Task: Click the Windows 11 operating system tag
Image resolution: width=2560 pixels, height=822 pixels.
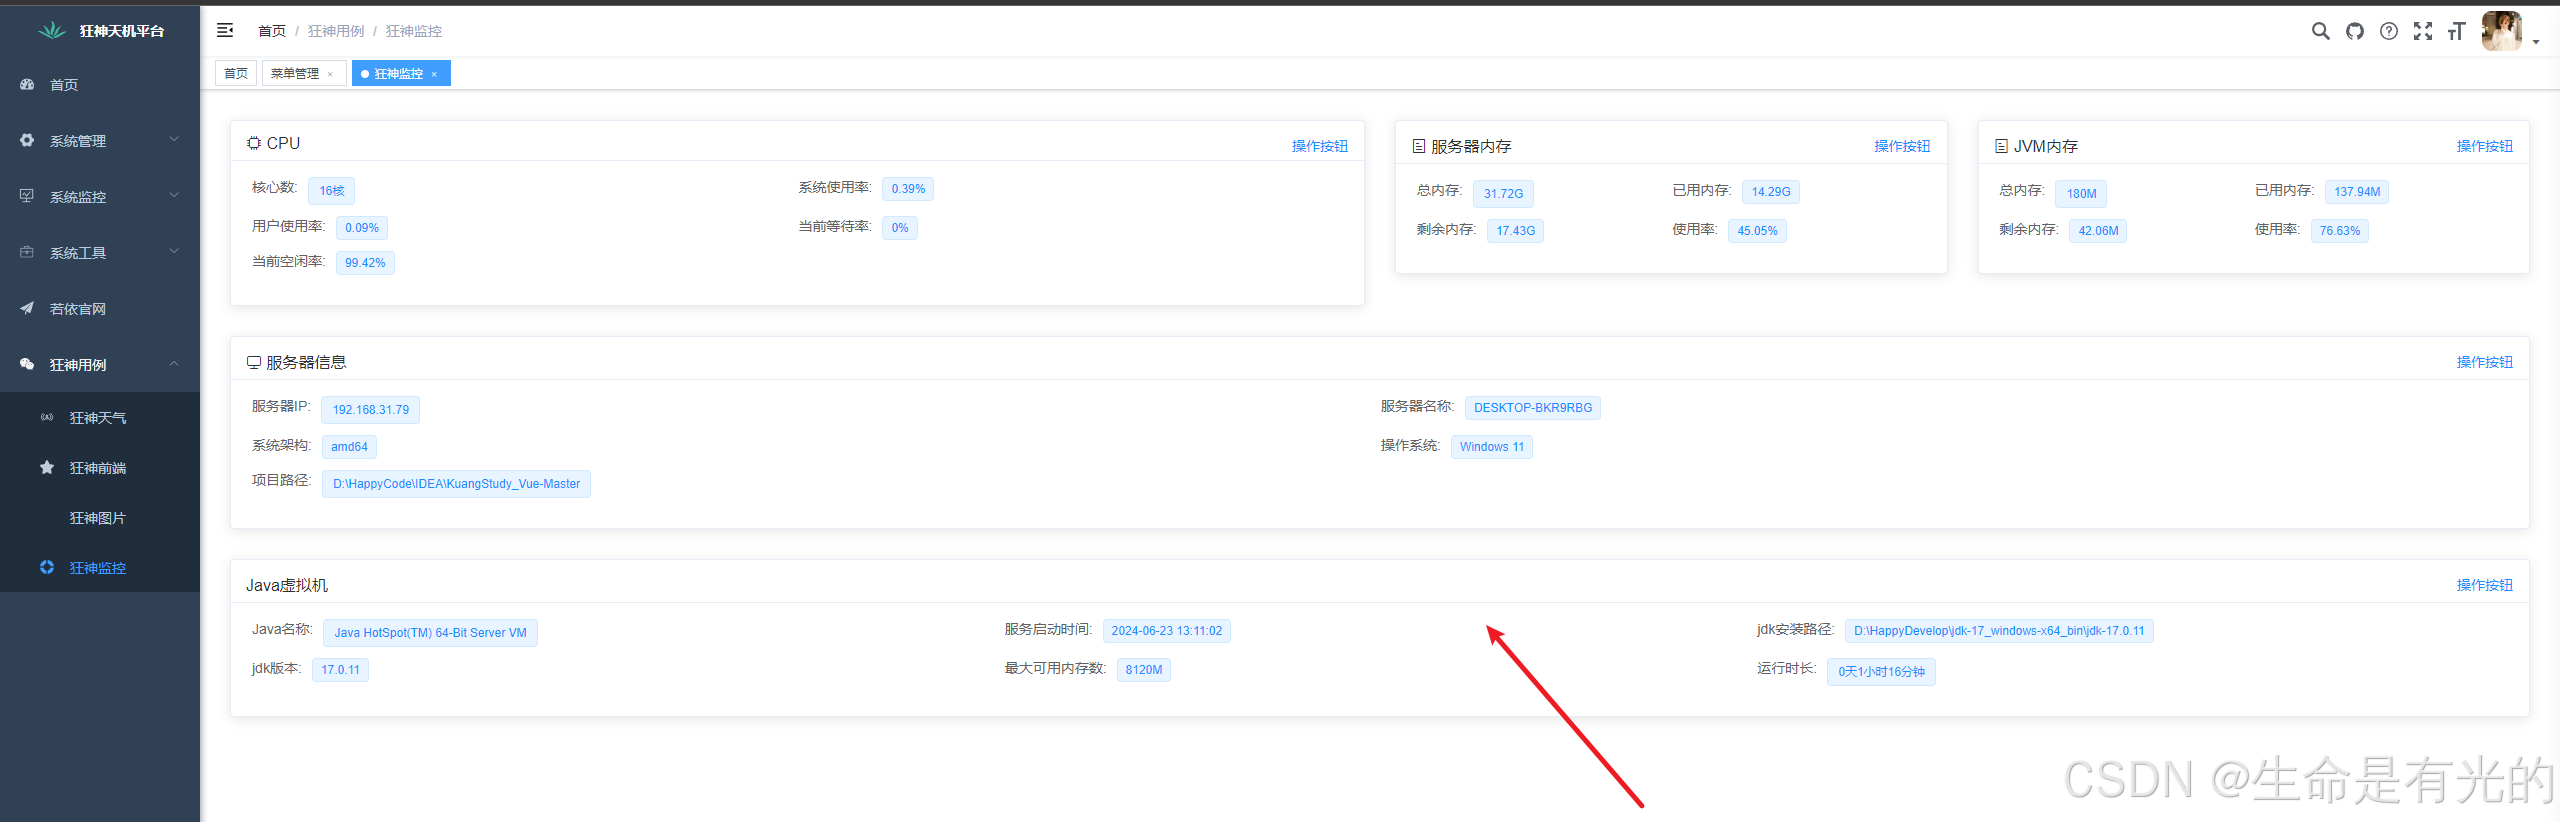Action: [1492, 447]
